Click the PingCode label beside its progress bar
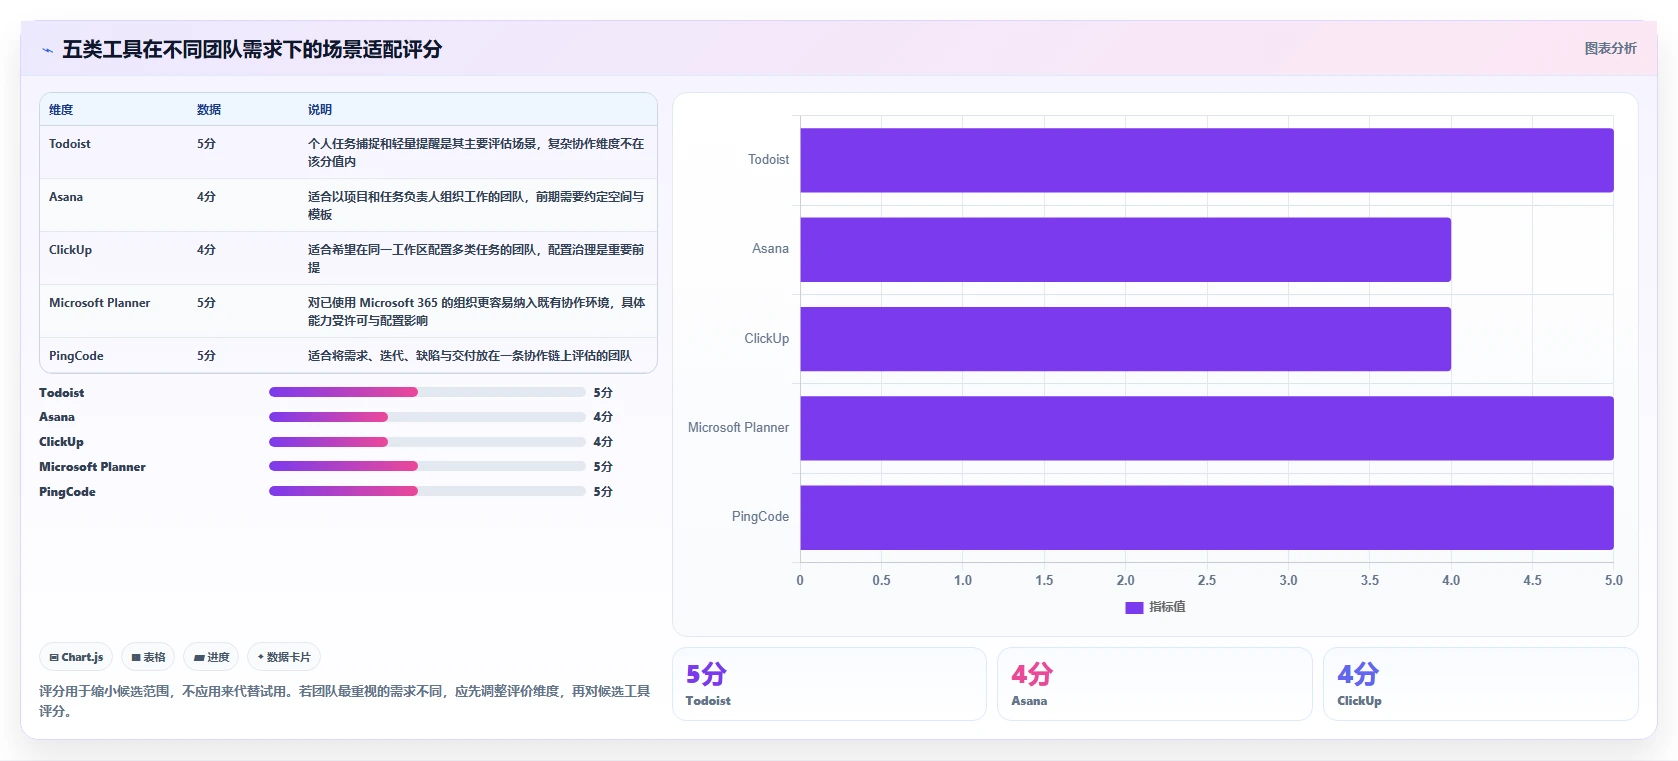 pyautogui.click(x=67, y=492)
